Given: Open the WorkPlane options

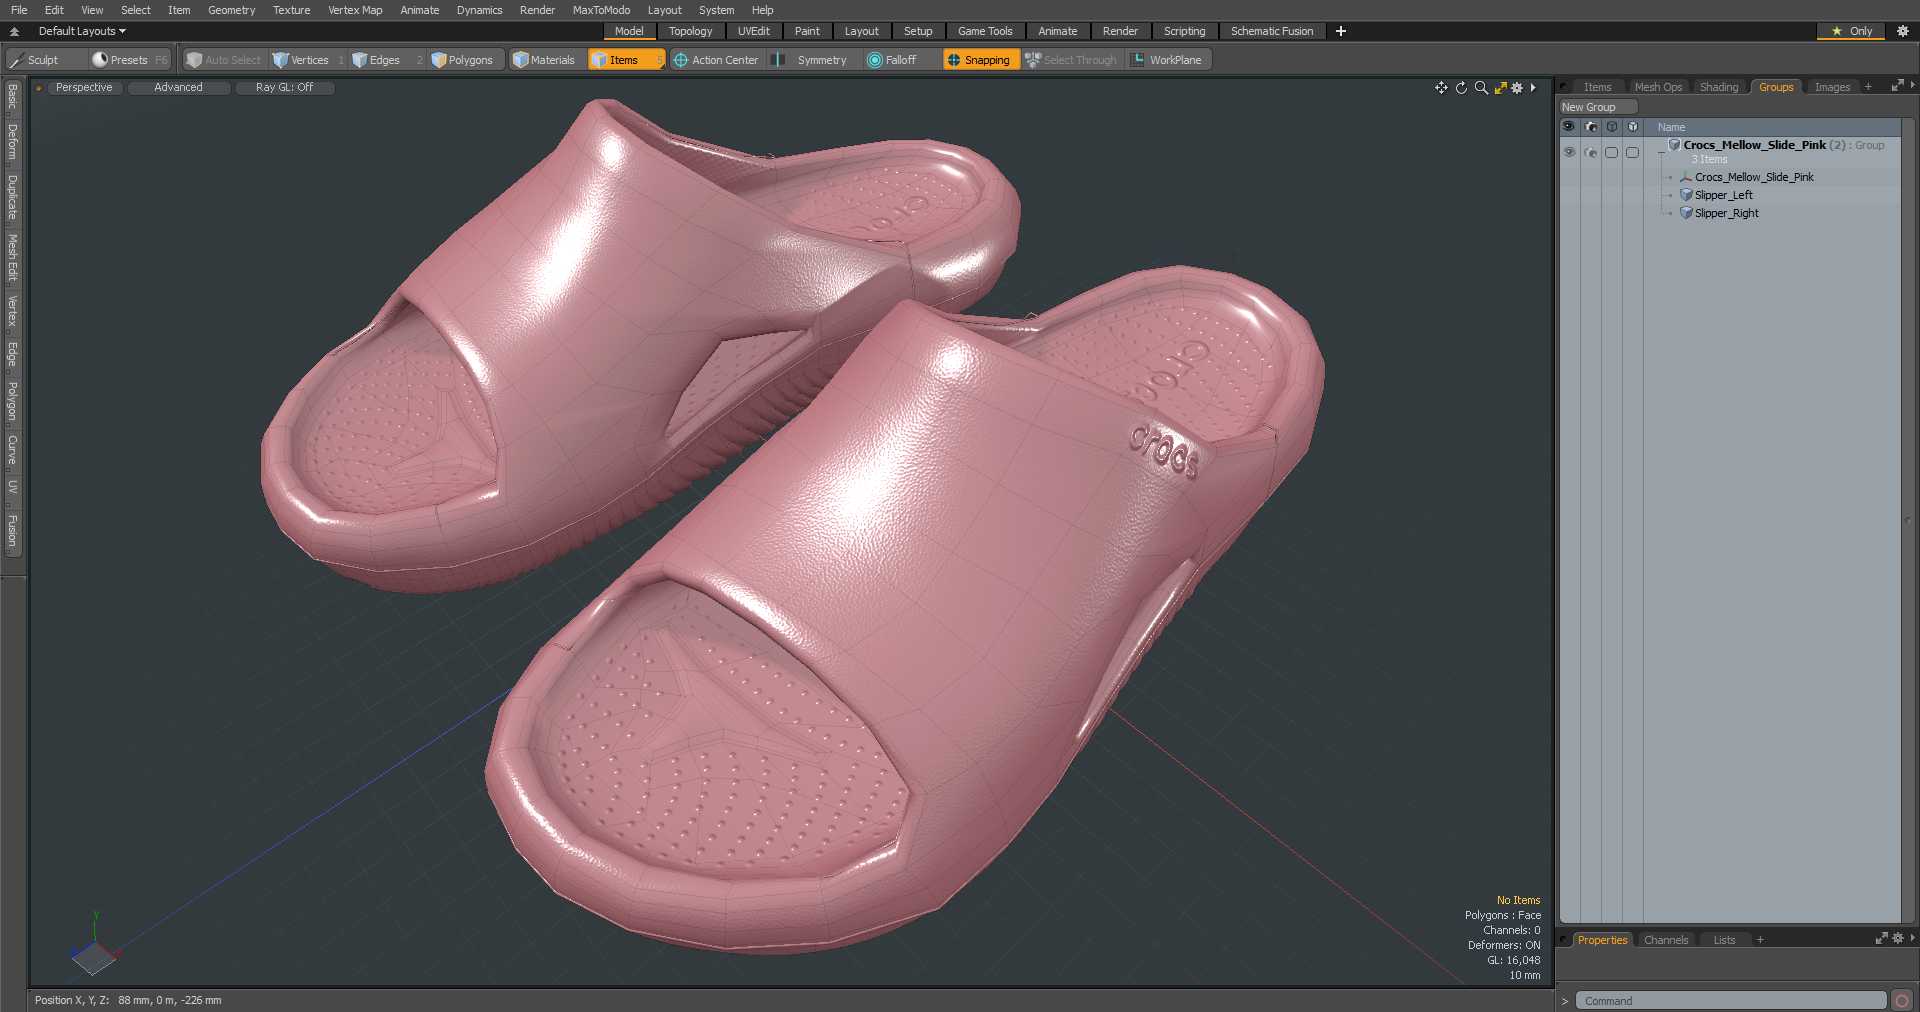Looking at the screenshot, I should 1168,60.
